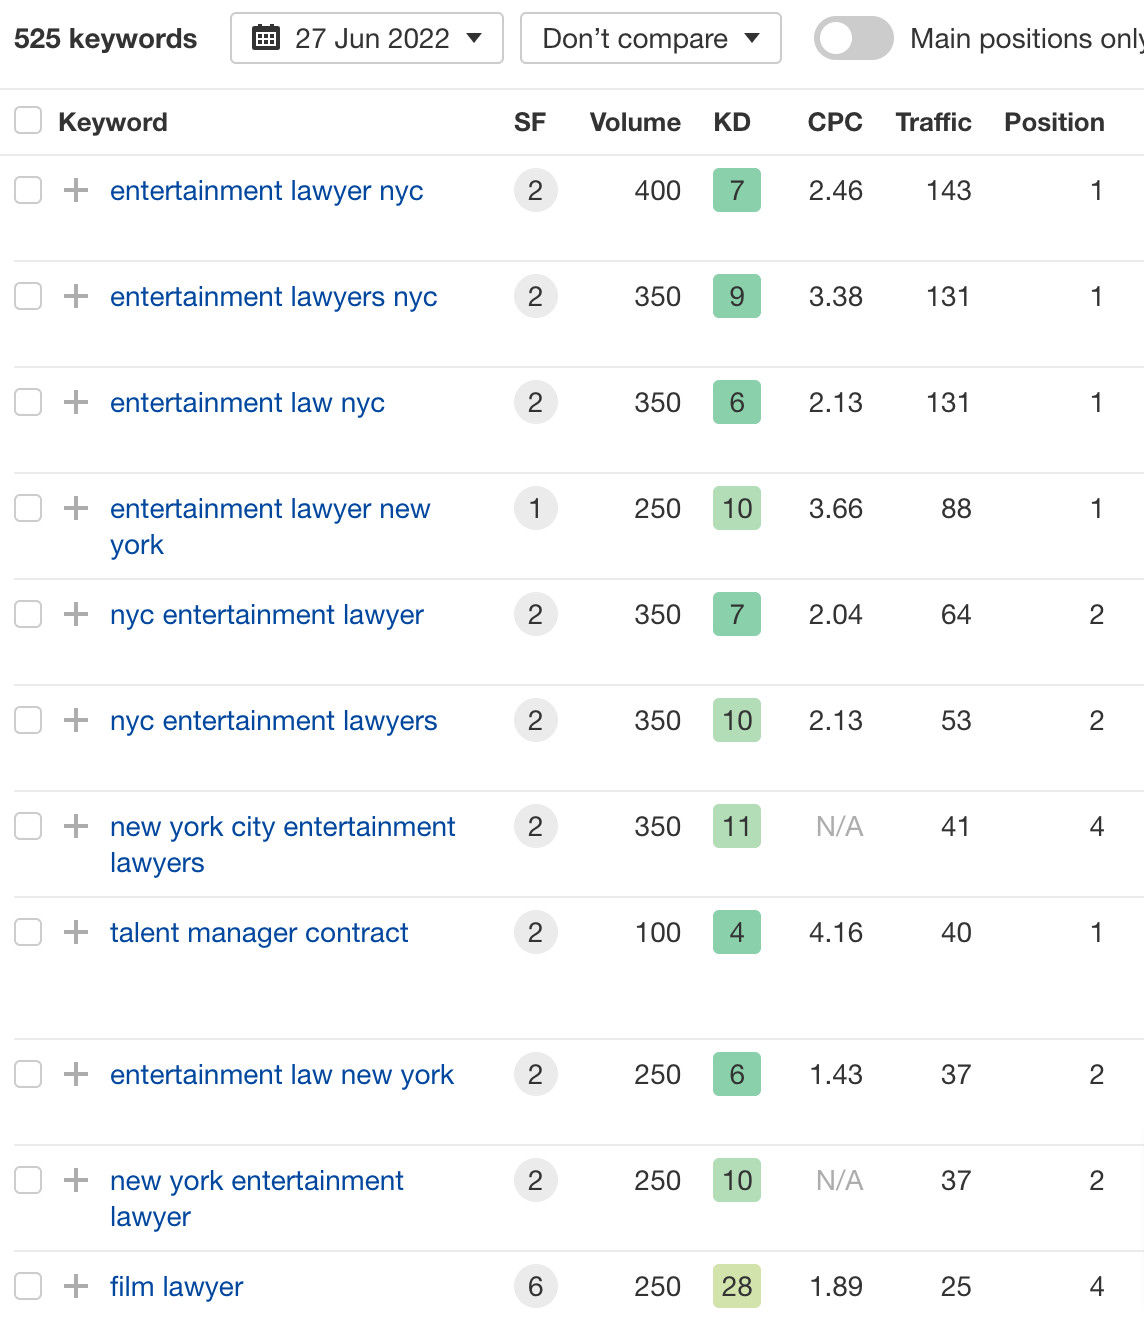Click the plus icon next to "nyc entertainment lawyer"
This screenshot has width=1144, height=1344.
tap(75, 614)
